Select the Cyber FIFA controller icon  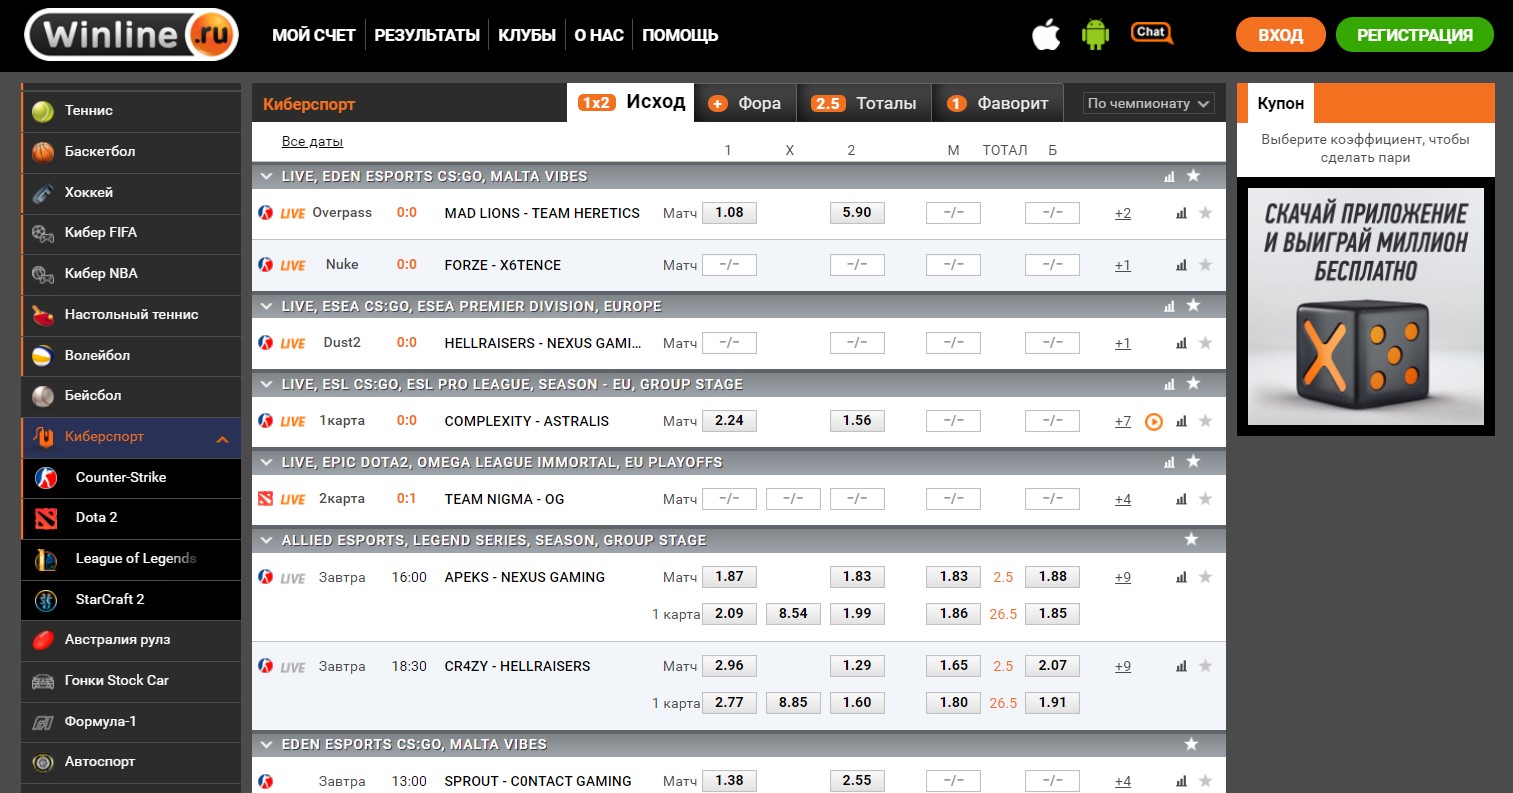pos(43,233)
